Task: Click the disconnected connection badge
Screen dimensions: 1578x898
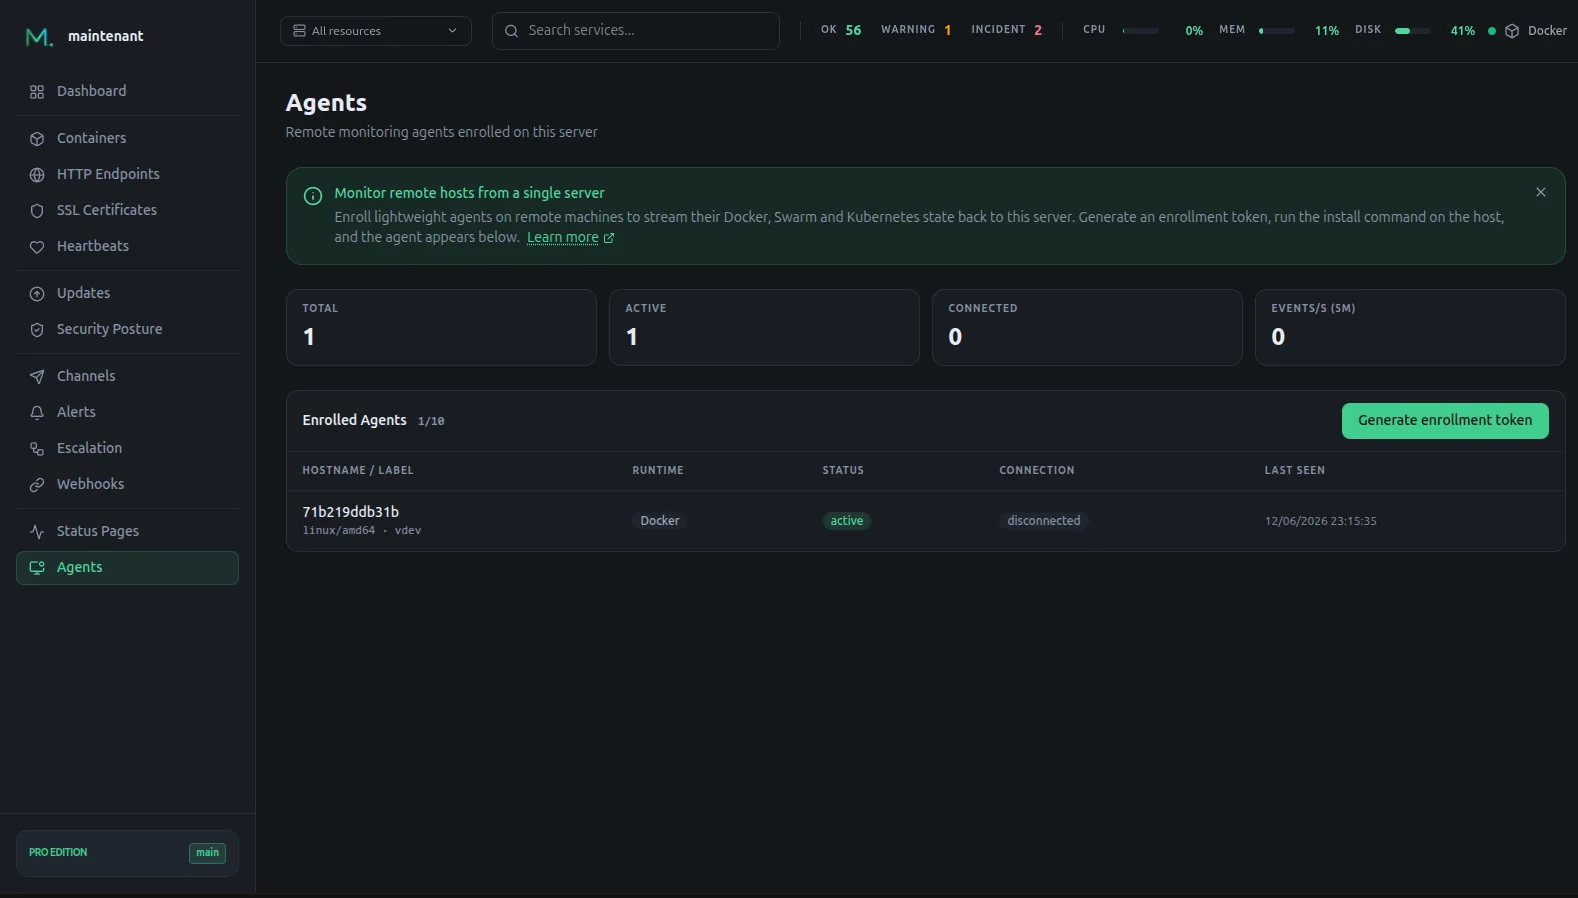Action: (x=1044, y=521)
